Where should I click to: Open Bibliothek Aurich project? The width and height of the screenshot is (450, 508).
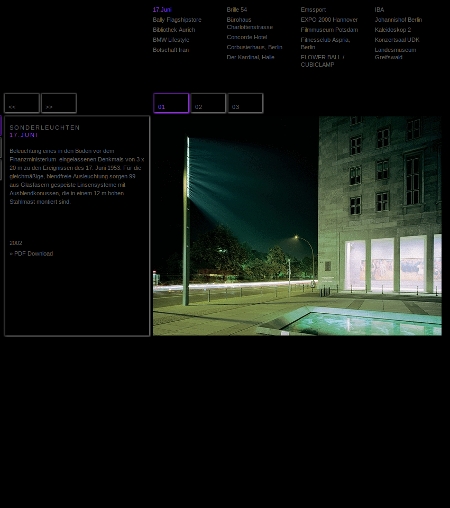pyautogui.click(x=174, y=30)
